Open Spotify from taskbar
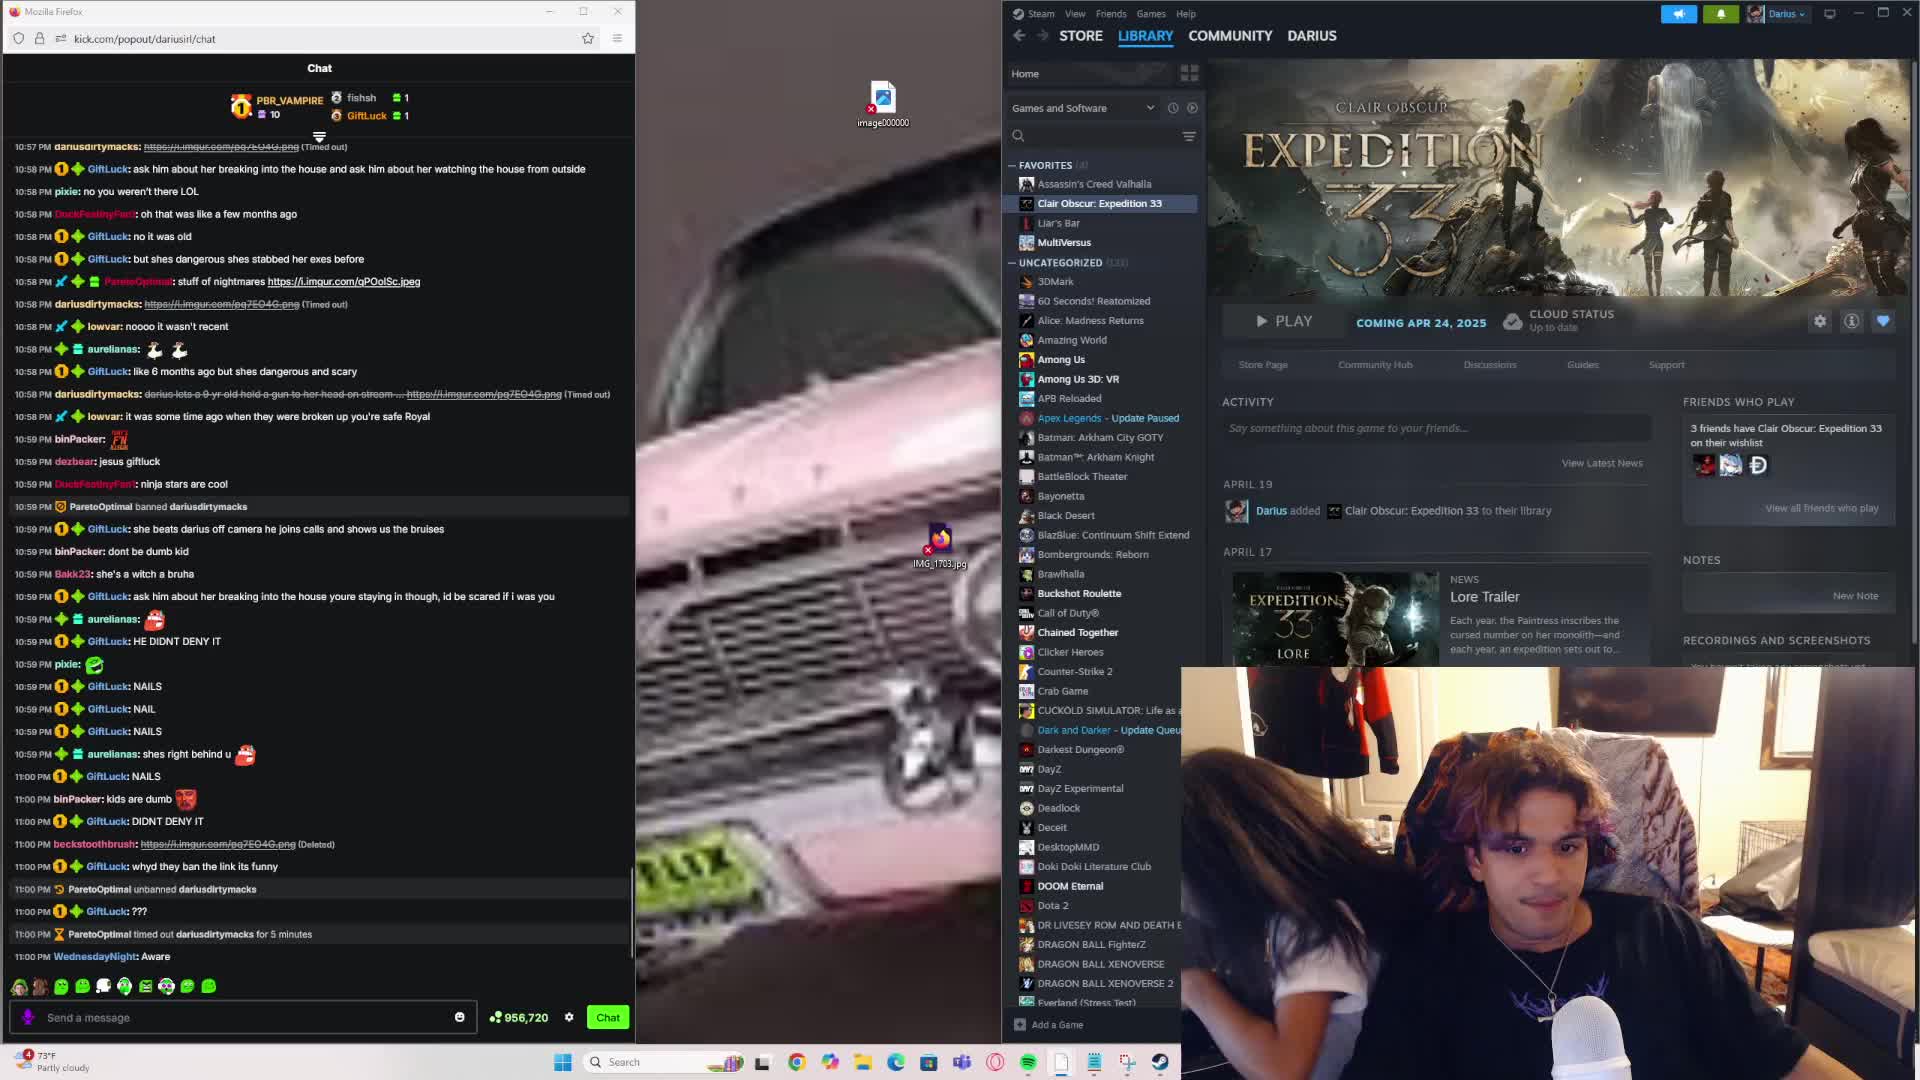Screen dimensions: 1920x1080 1028,1062
